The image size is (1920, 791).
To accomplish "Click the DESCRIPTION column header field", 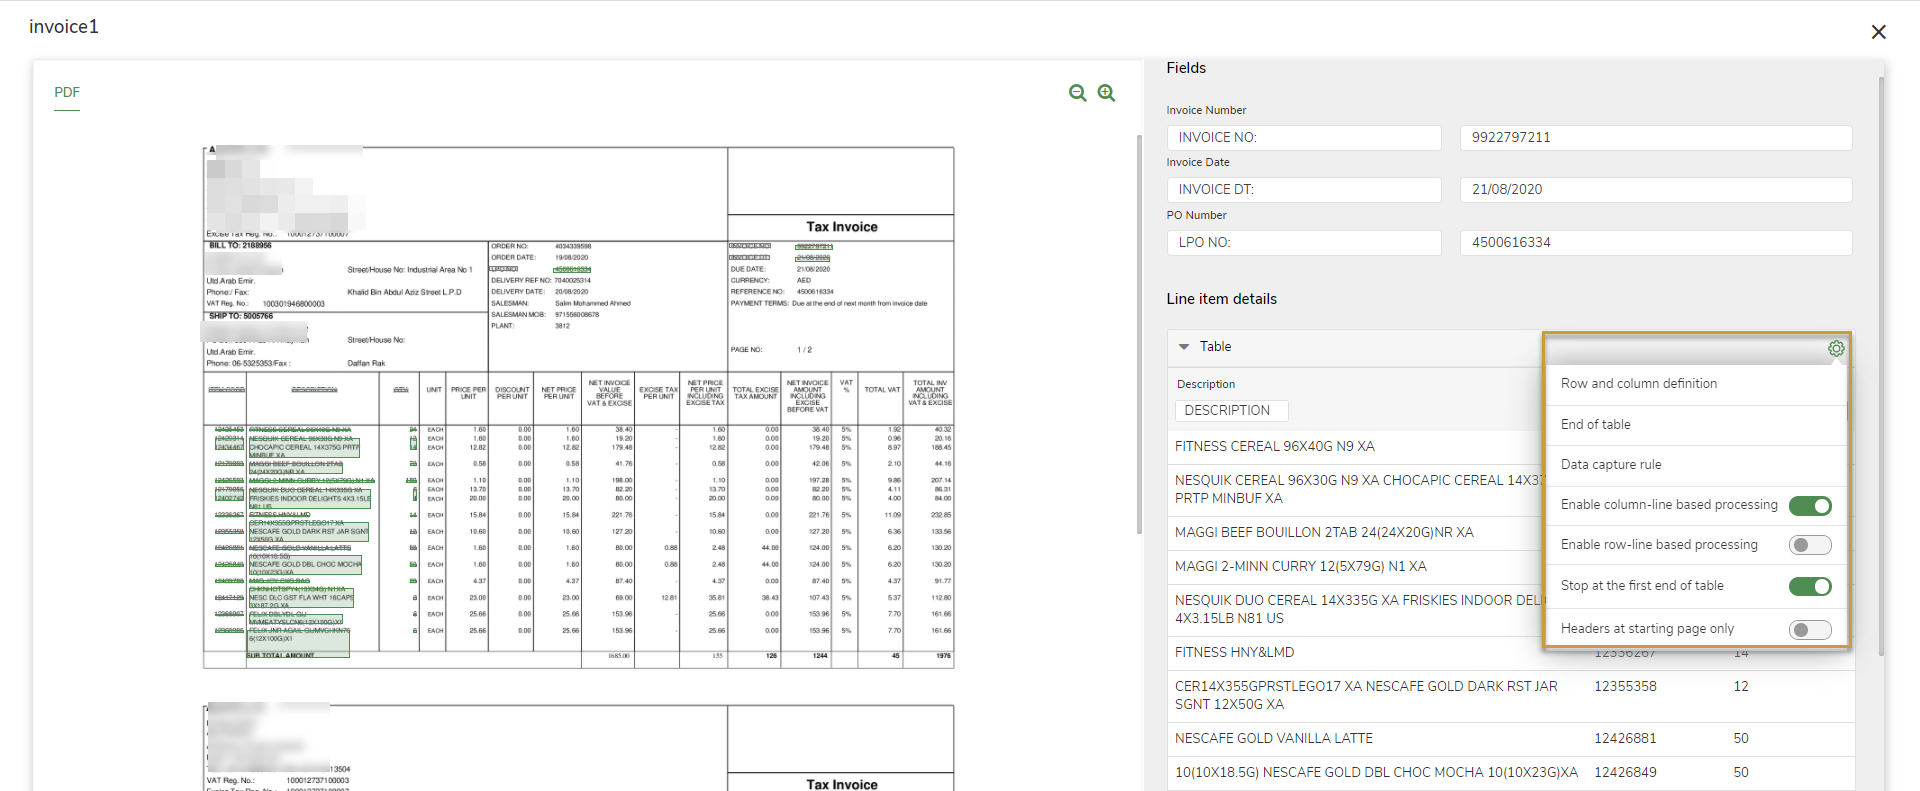I will pyautogui.click(x=1231, y=411).
